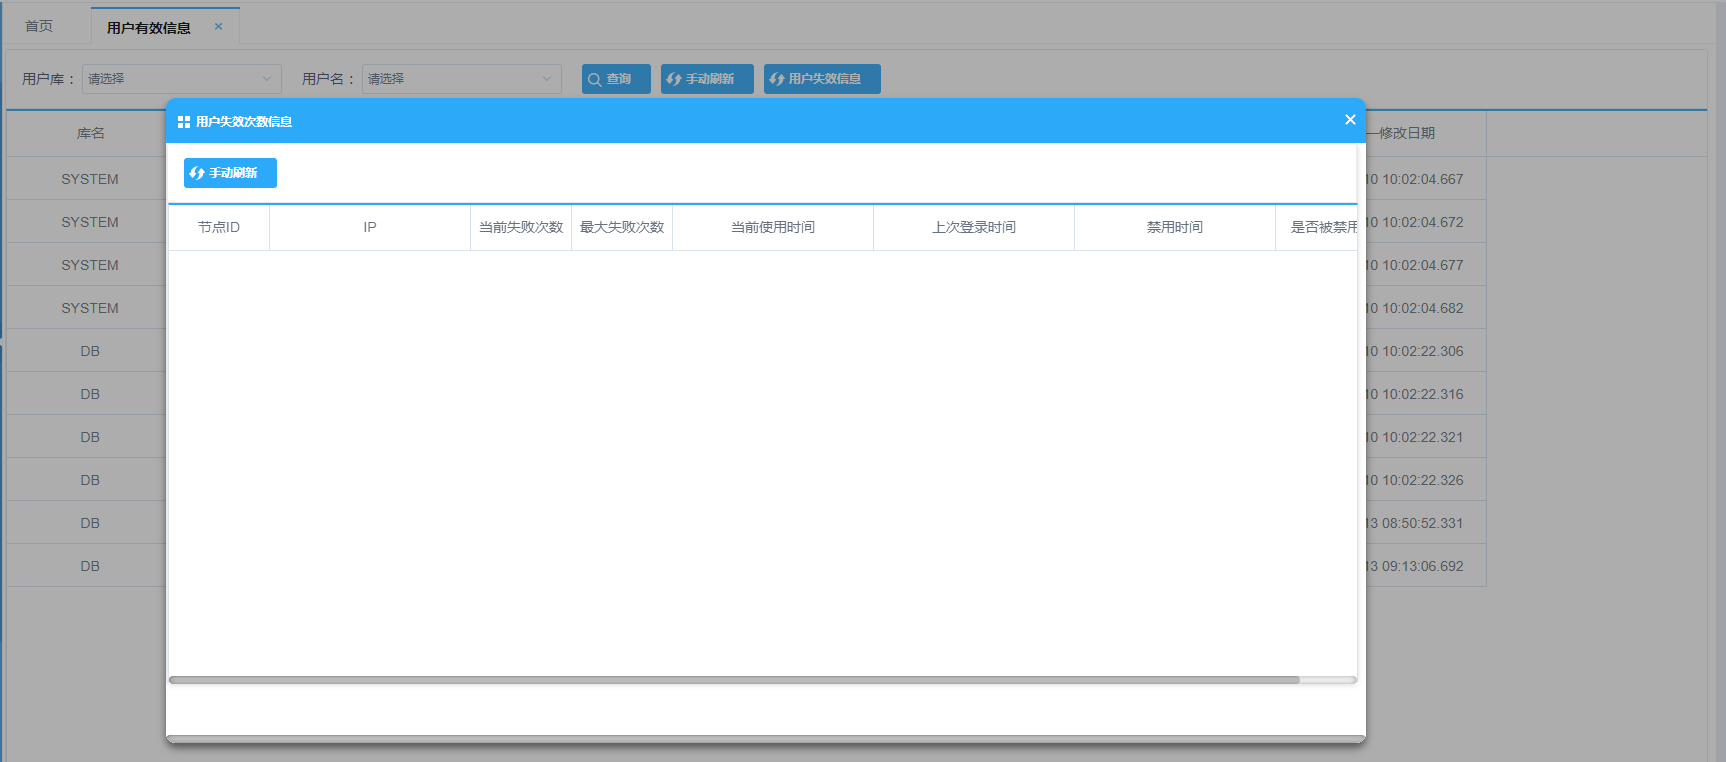This screenshot has width=1726, height=762.
Task: Open the 首页 tab
Action: pos(39,26)
